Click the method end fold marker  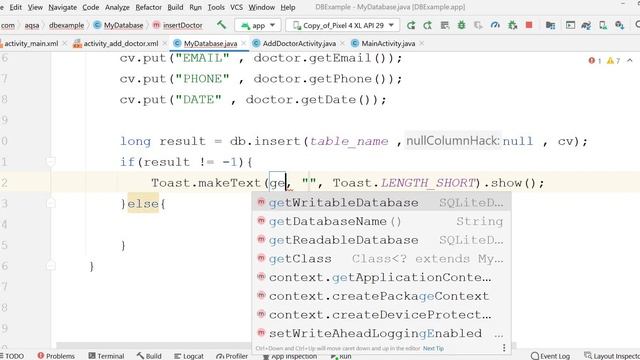[51, 266]
